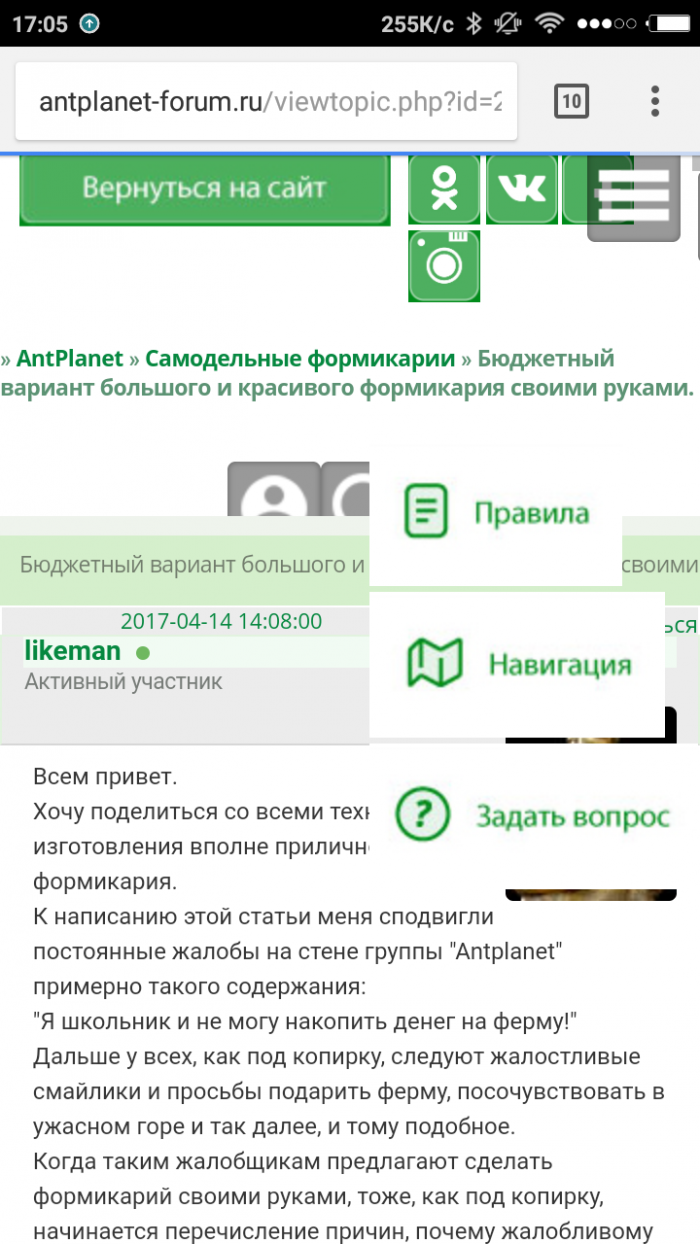Tap the browser tab counter showing 10
700x1244 pixels.
click(x=571, y=101)
